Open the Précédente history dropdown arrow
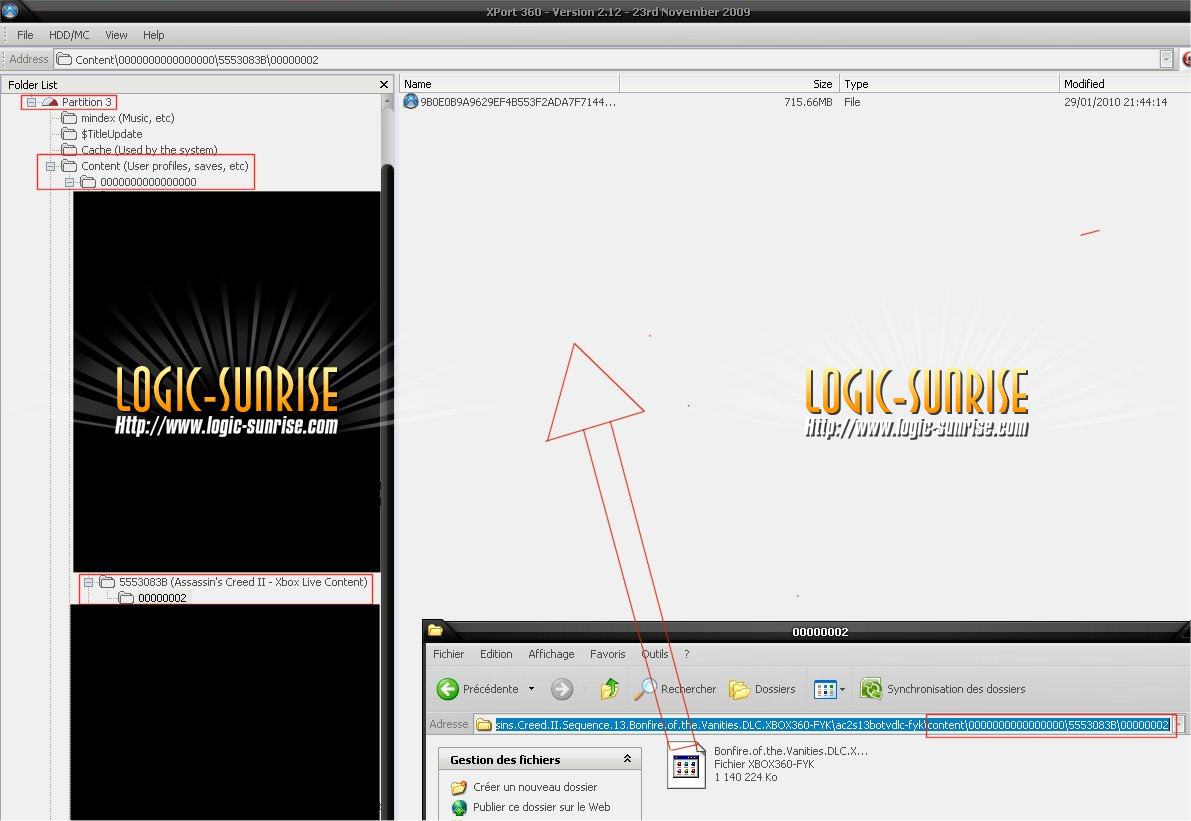 point(532,689)
